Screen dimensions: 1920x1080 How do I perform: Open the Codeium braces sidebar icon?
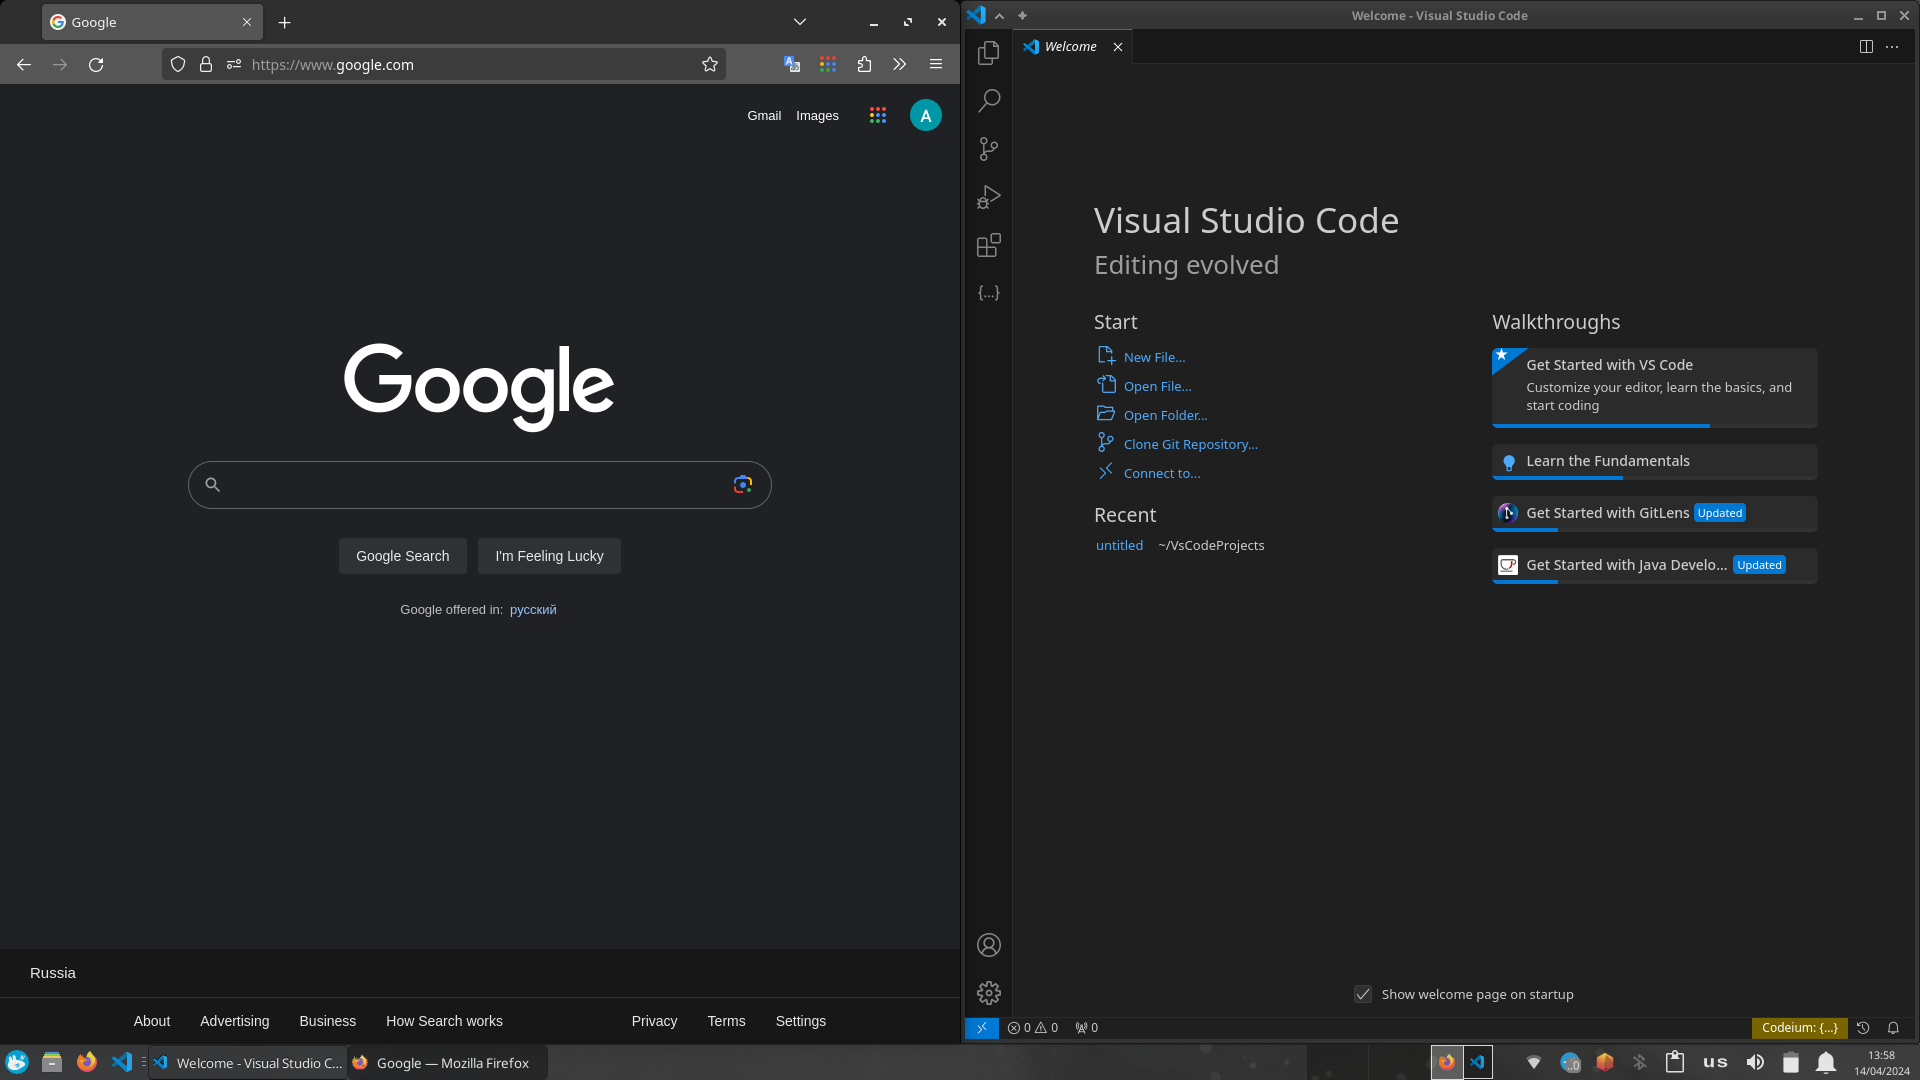point(988,293)
